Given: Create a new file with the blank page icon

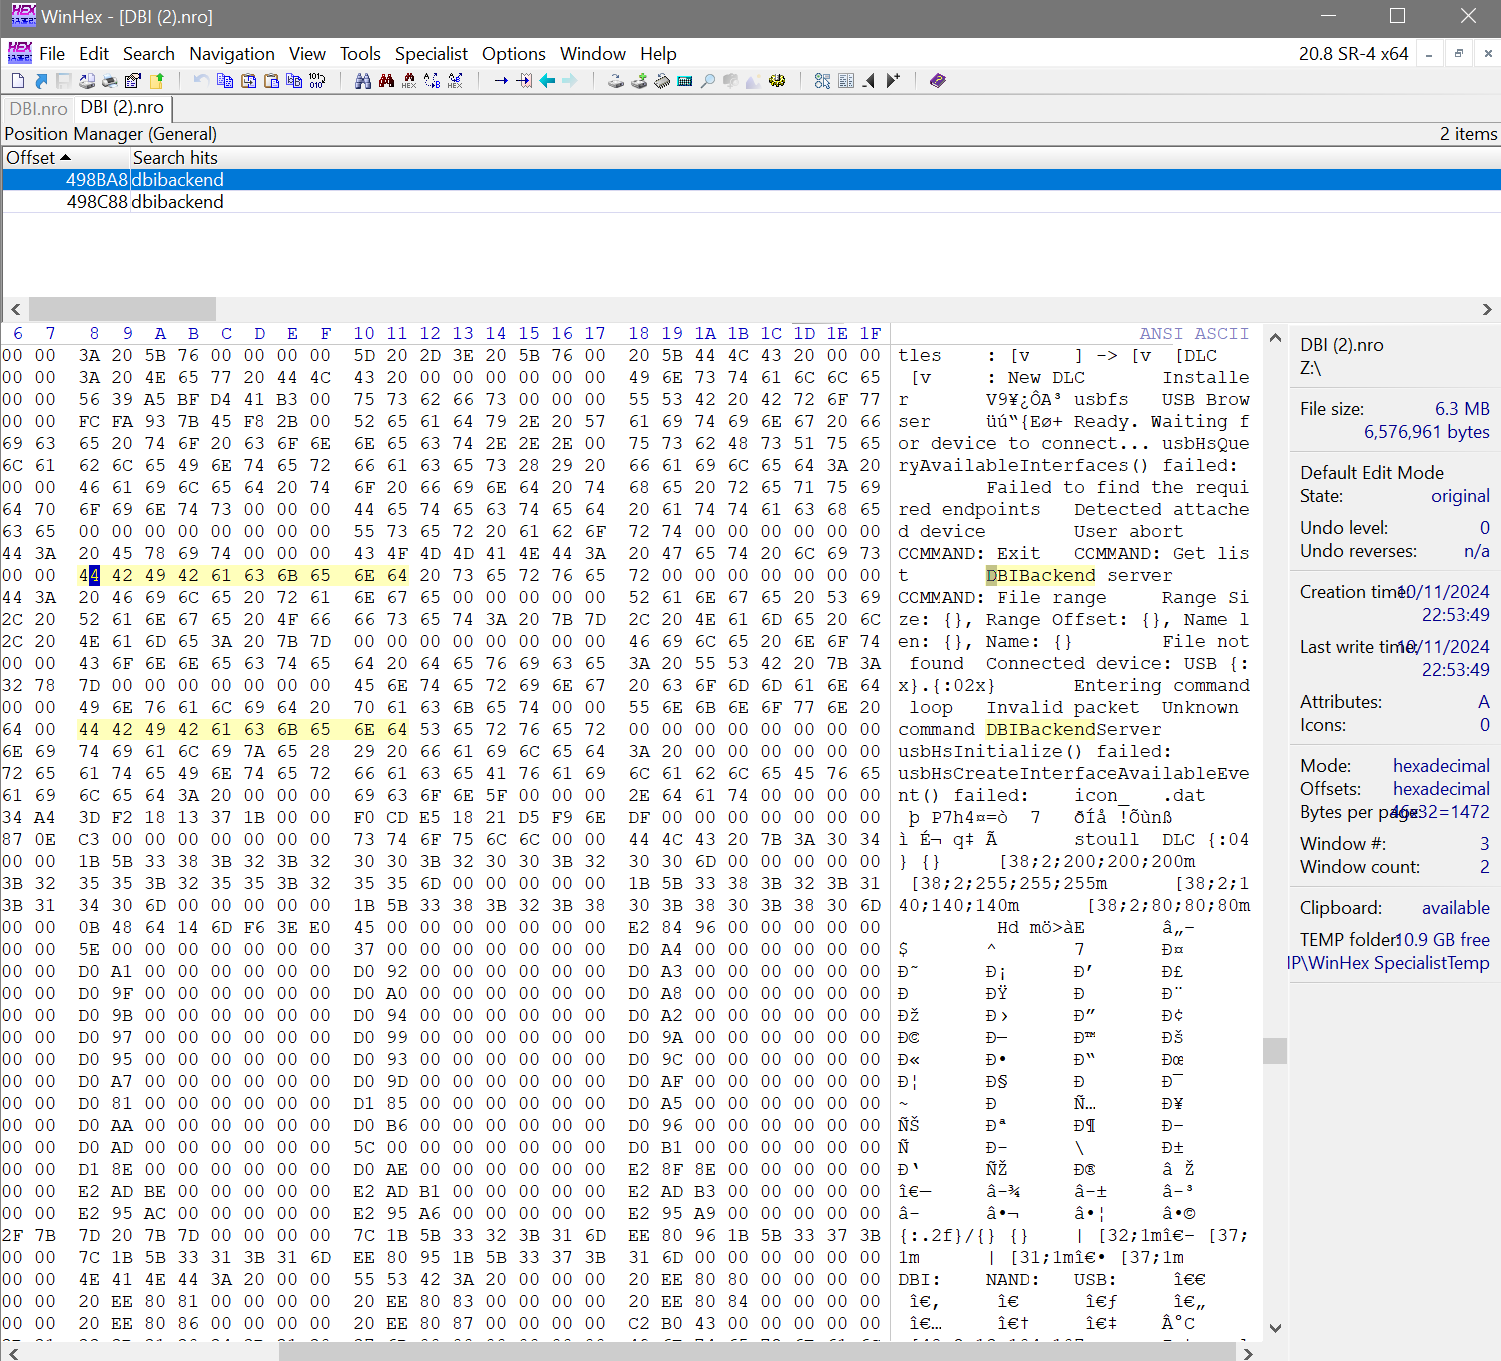Looking at the screenshot, I should [18, 81].
